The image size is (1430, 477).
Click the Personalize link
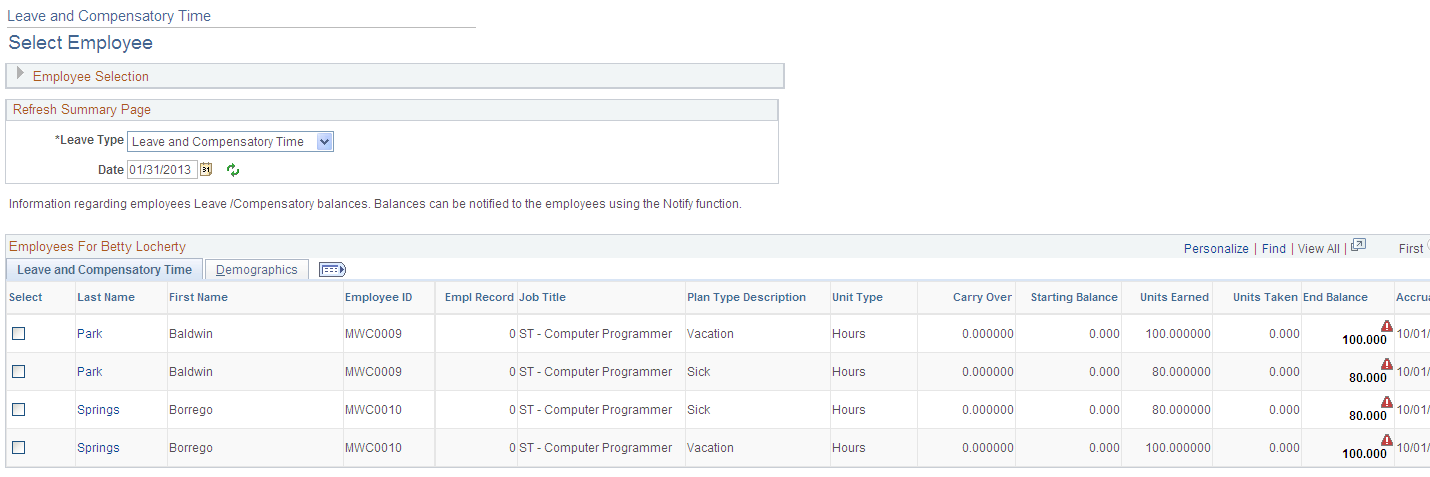[1216, 249]
